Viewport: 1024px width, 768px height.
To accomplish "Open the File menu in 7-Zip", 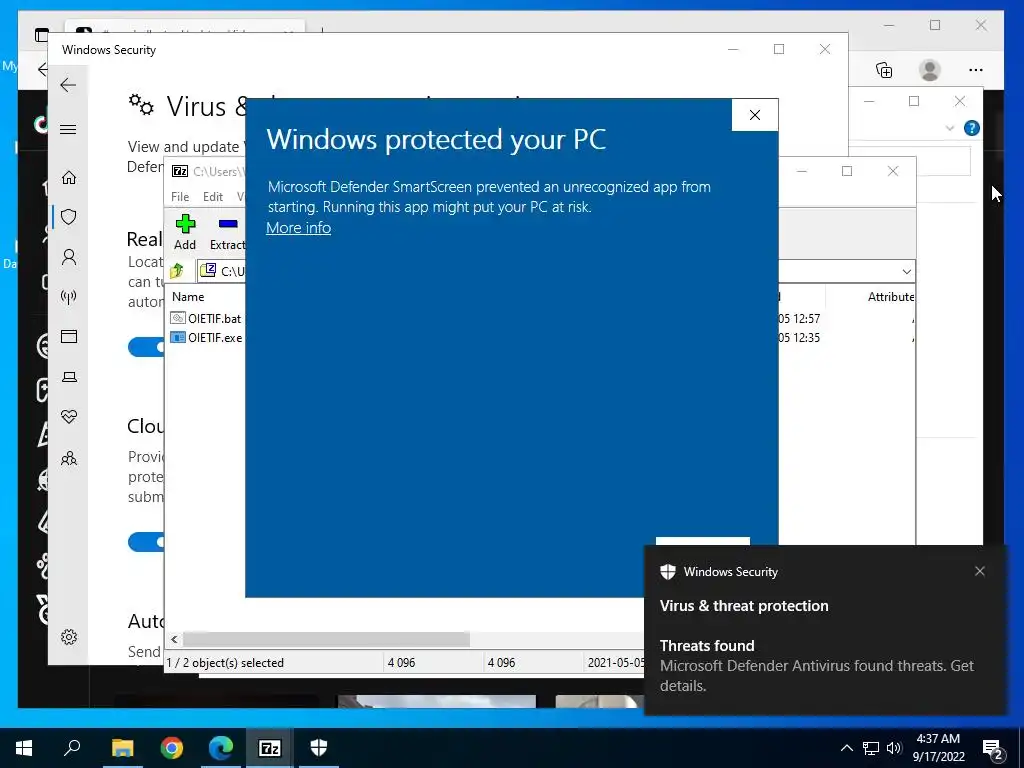I will [180, 197].
